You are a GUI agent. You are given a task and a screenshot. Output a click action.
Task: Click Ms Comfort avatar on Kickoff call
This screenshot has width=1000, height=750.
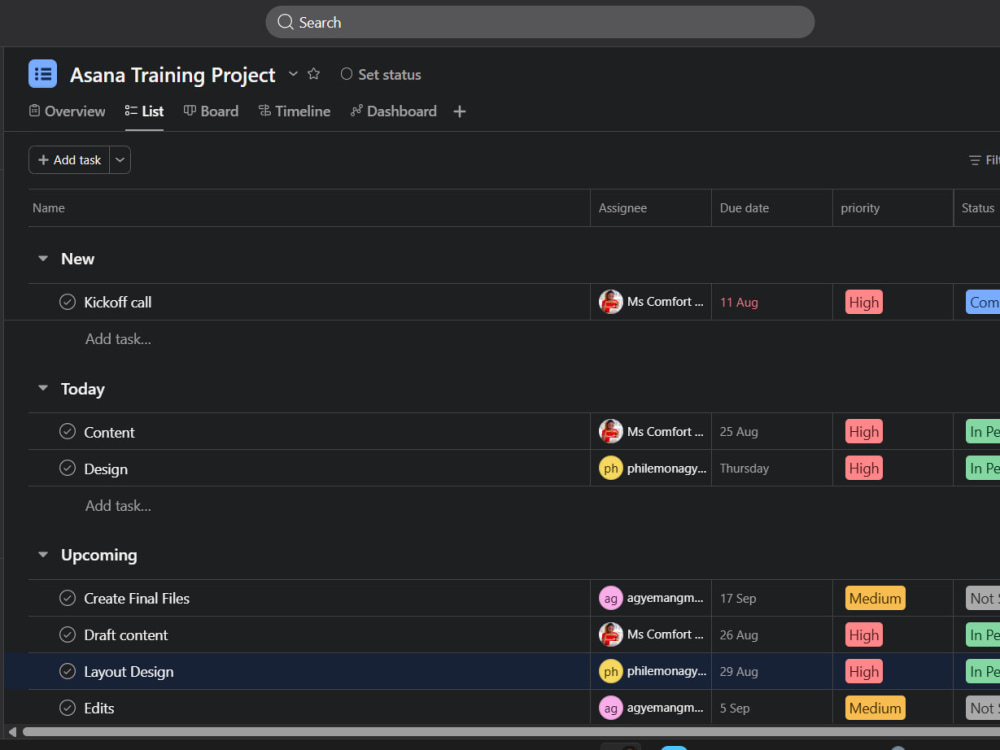pyautogui.click(x=610, y=302)
